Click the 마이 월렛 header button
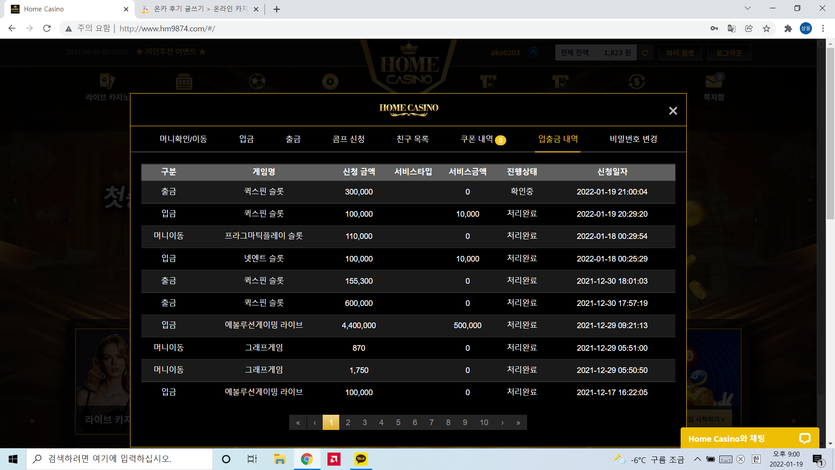 pyautogui.click(x=680, y=53)
